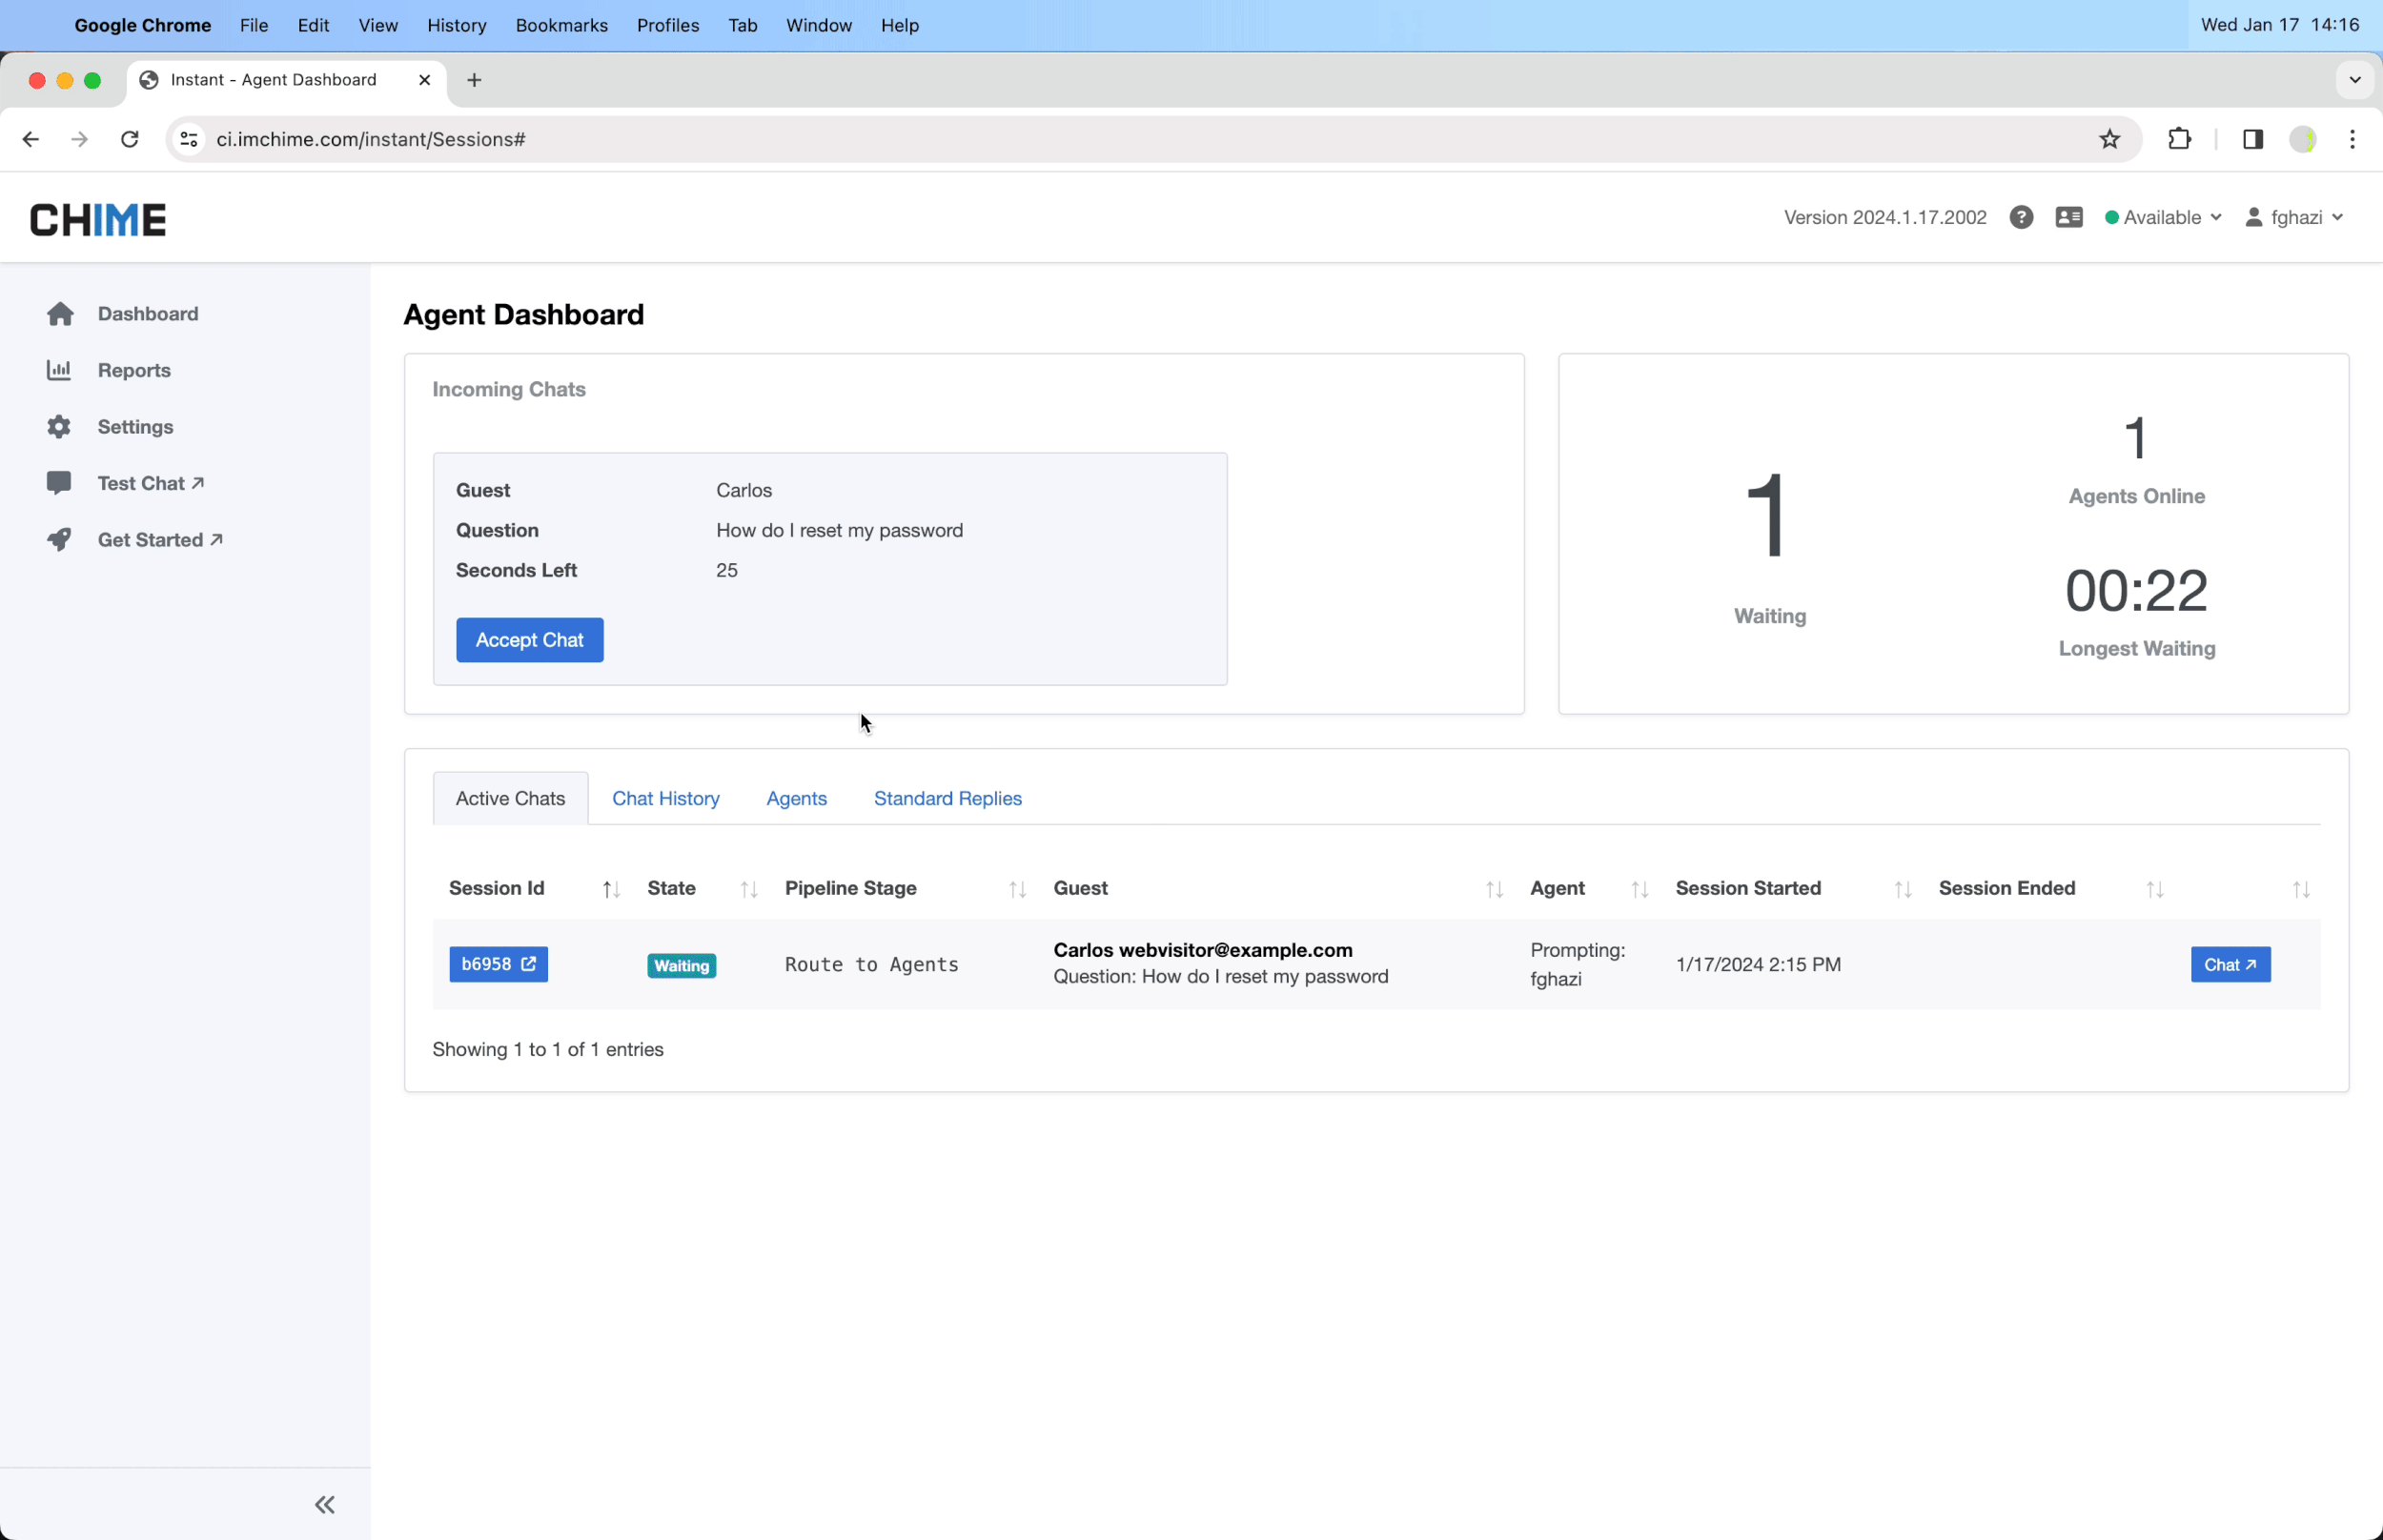Open Settings in sidebar
2383x1540 pixels.
(135, 427)
